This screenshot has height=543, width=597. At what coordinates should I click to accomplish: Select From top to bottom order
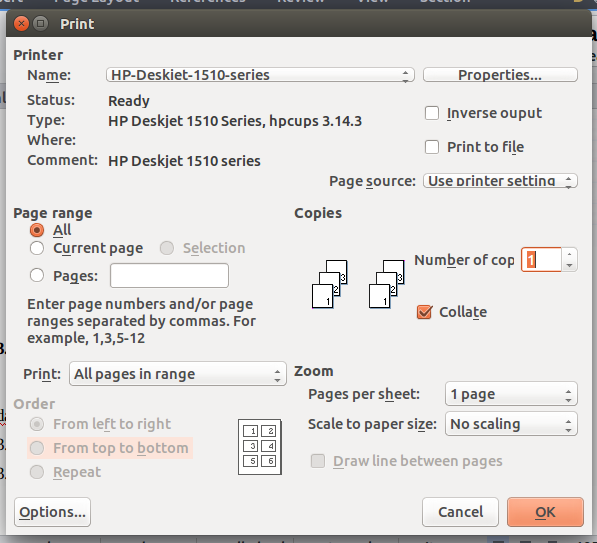coord(37,448)
